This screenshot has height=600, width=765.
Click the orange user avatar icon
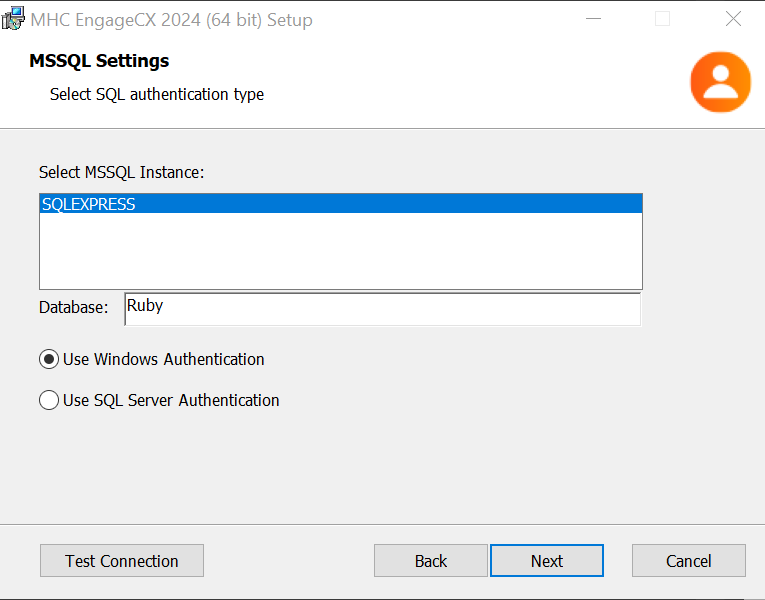point(720,82)
